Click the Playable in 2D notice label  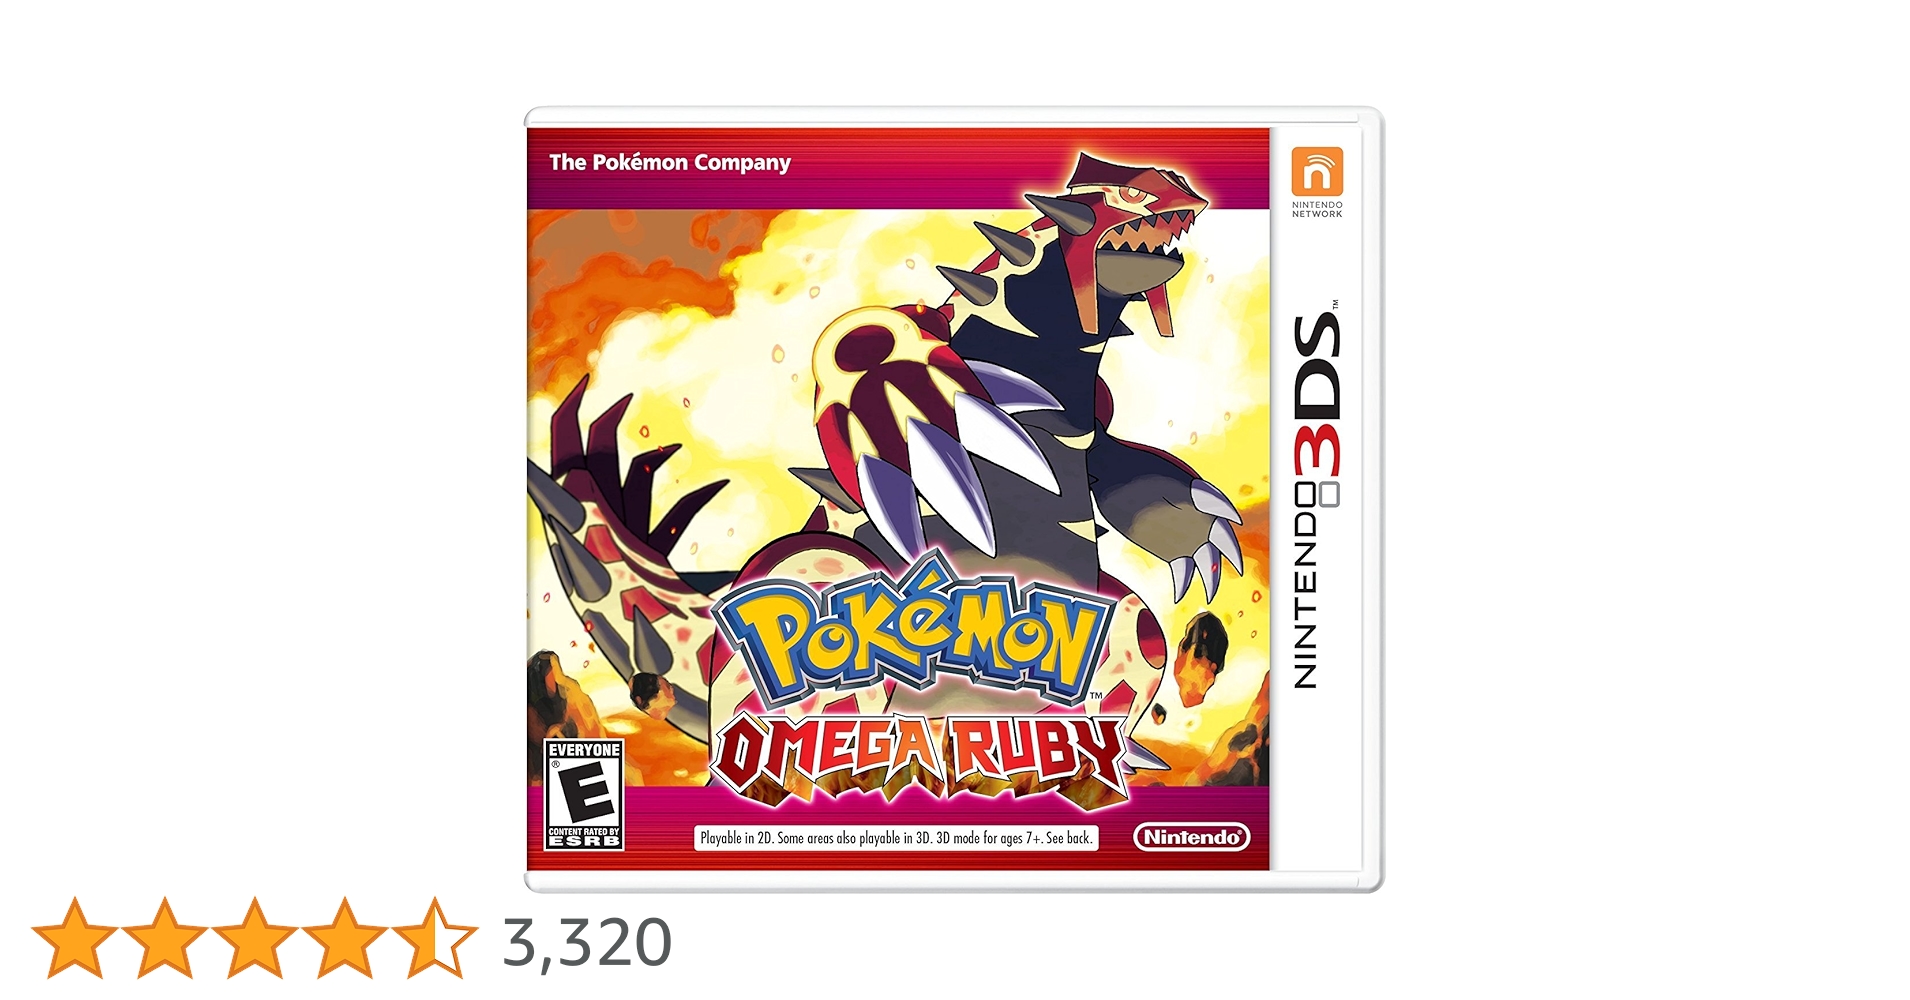[x=896, y=838]
